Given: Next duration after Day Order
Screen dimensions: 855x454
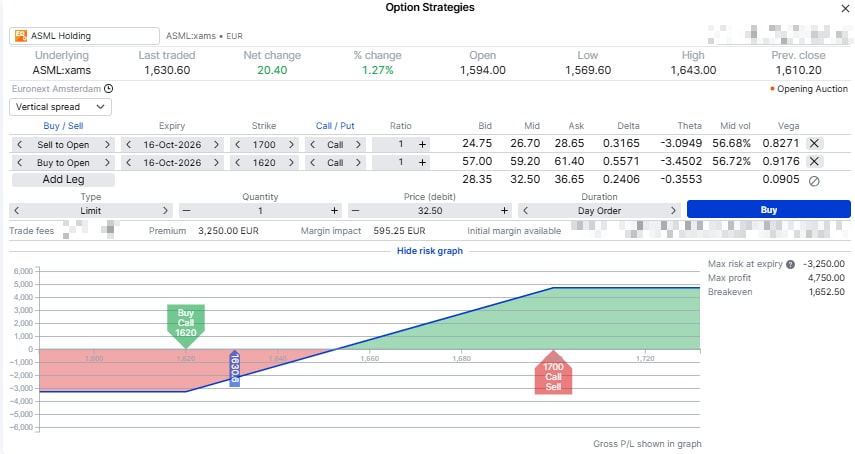Looking at the screenshot, I should click(x=673, y=210).
